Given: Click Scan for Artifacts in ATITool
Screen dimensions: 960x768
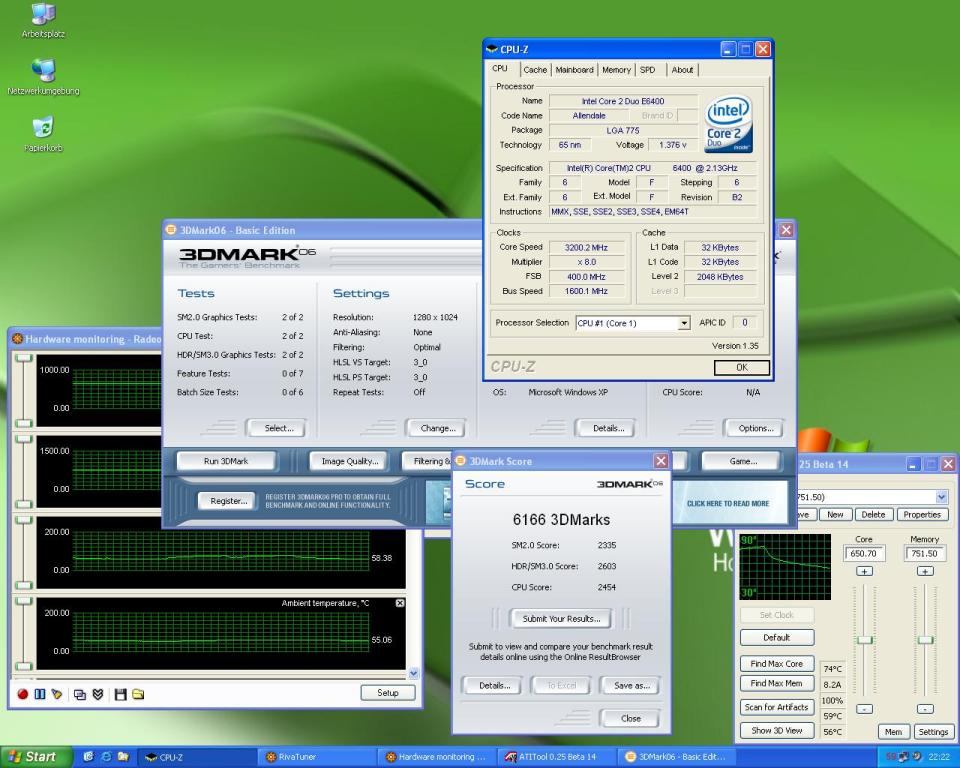Looking at the screenshot, I should click(x=776, y=707).
